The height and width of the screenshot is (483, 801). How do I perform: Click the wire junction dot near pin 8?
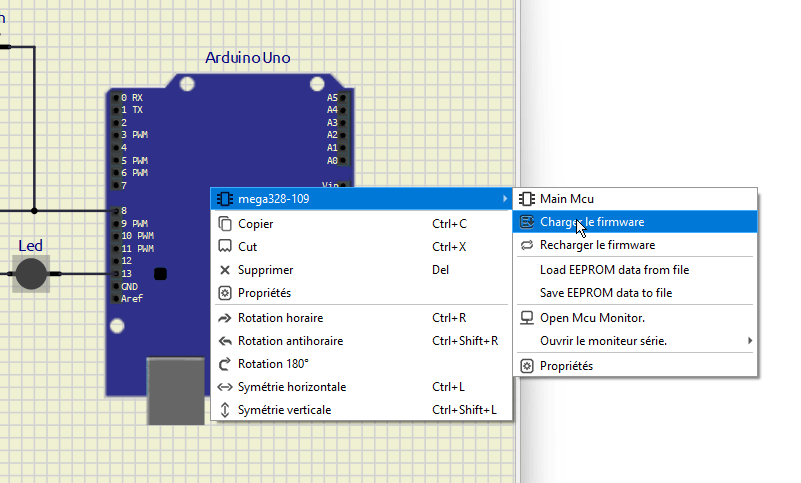coord(34,211)
